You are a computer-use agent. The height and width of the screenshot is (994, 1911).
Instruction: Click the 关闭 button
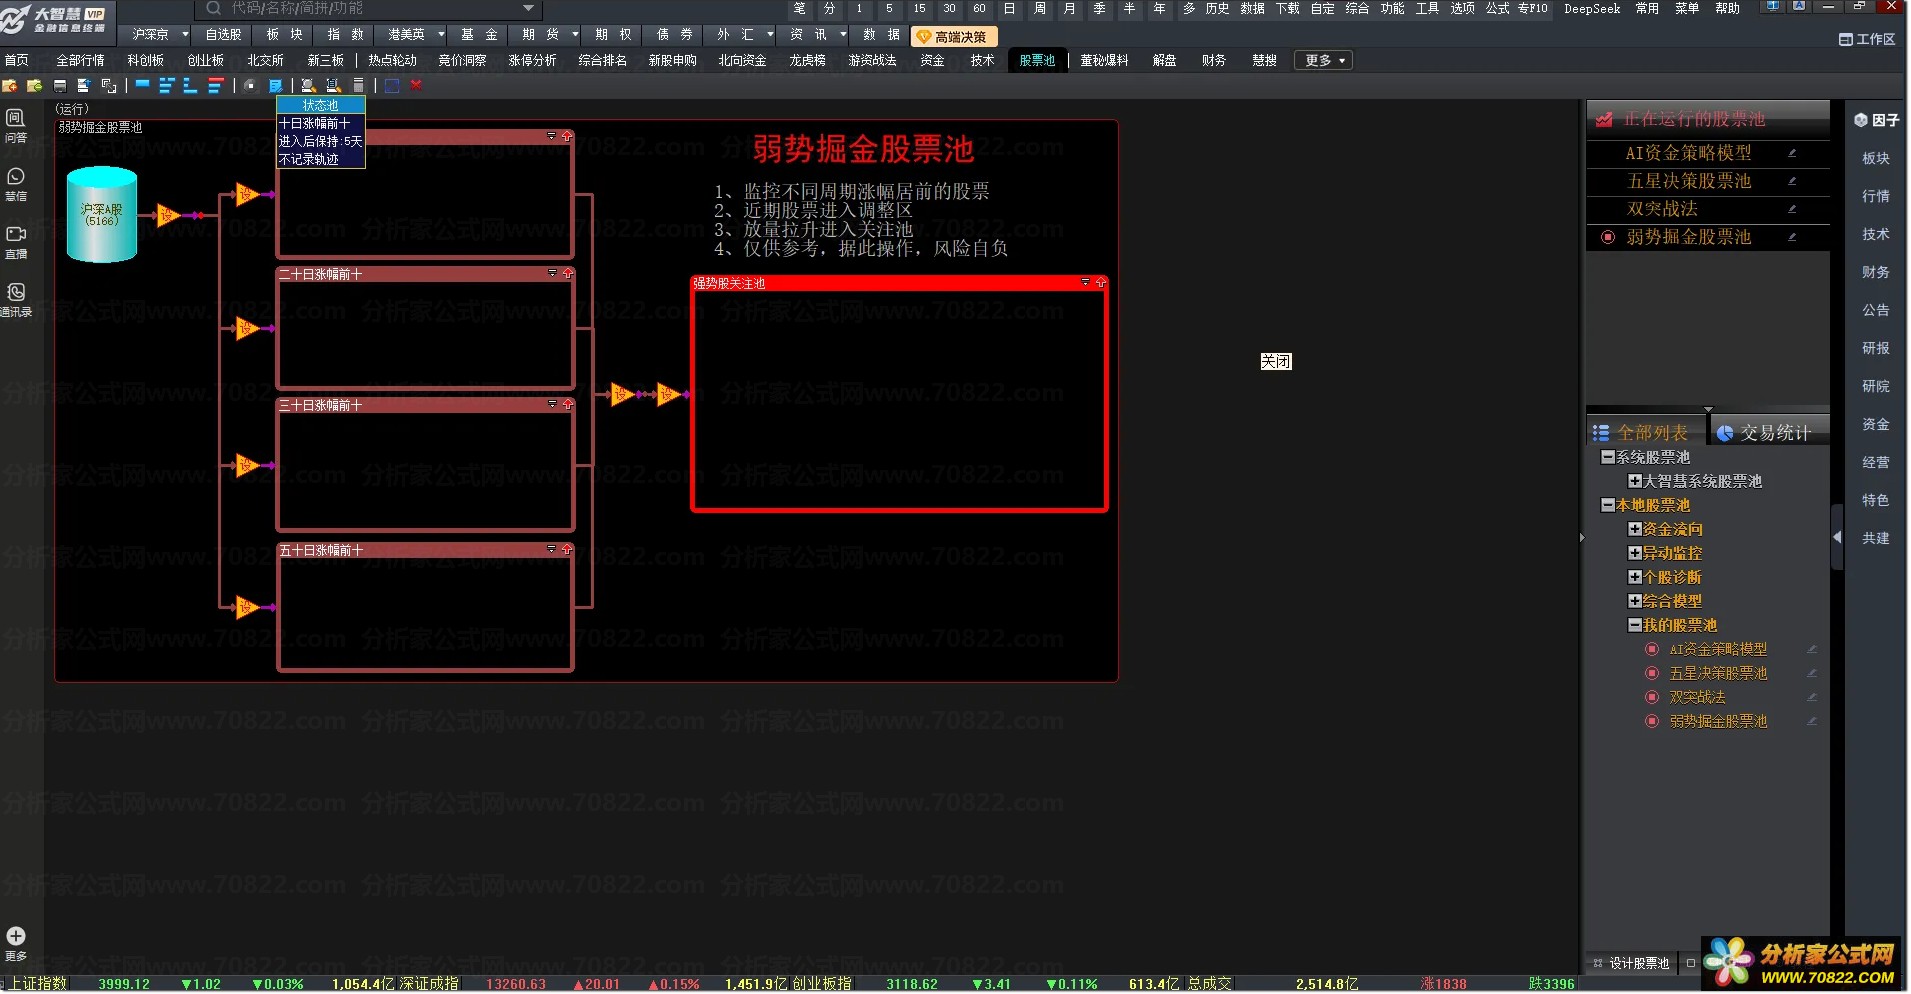coord(1275,361)
